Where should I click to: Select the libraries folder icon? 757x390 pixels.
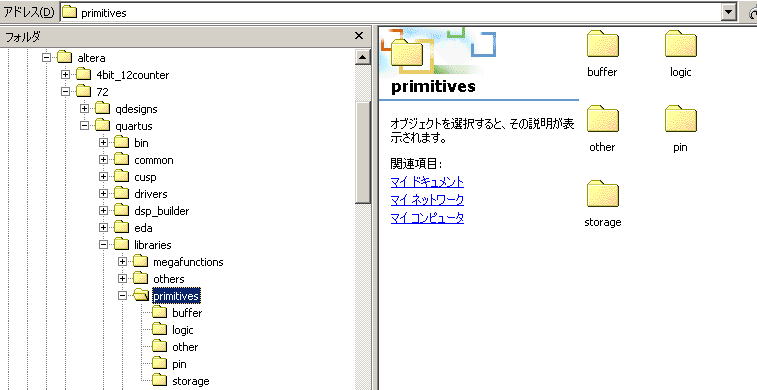coord(121,244)
